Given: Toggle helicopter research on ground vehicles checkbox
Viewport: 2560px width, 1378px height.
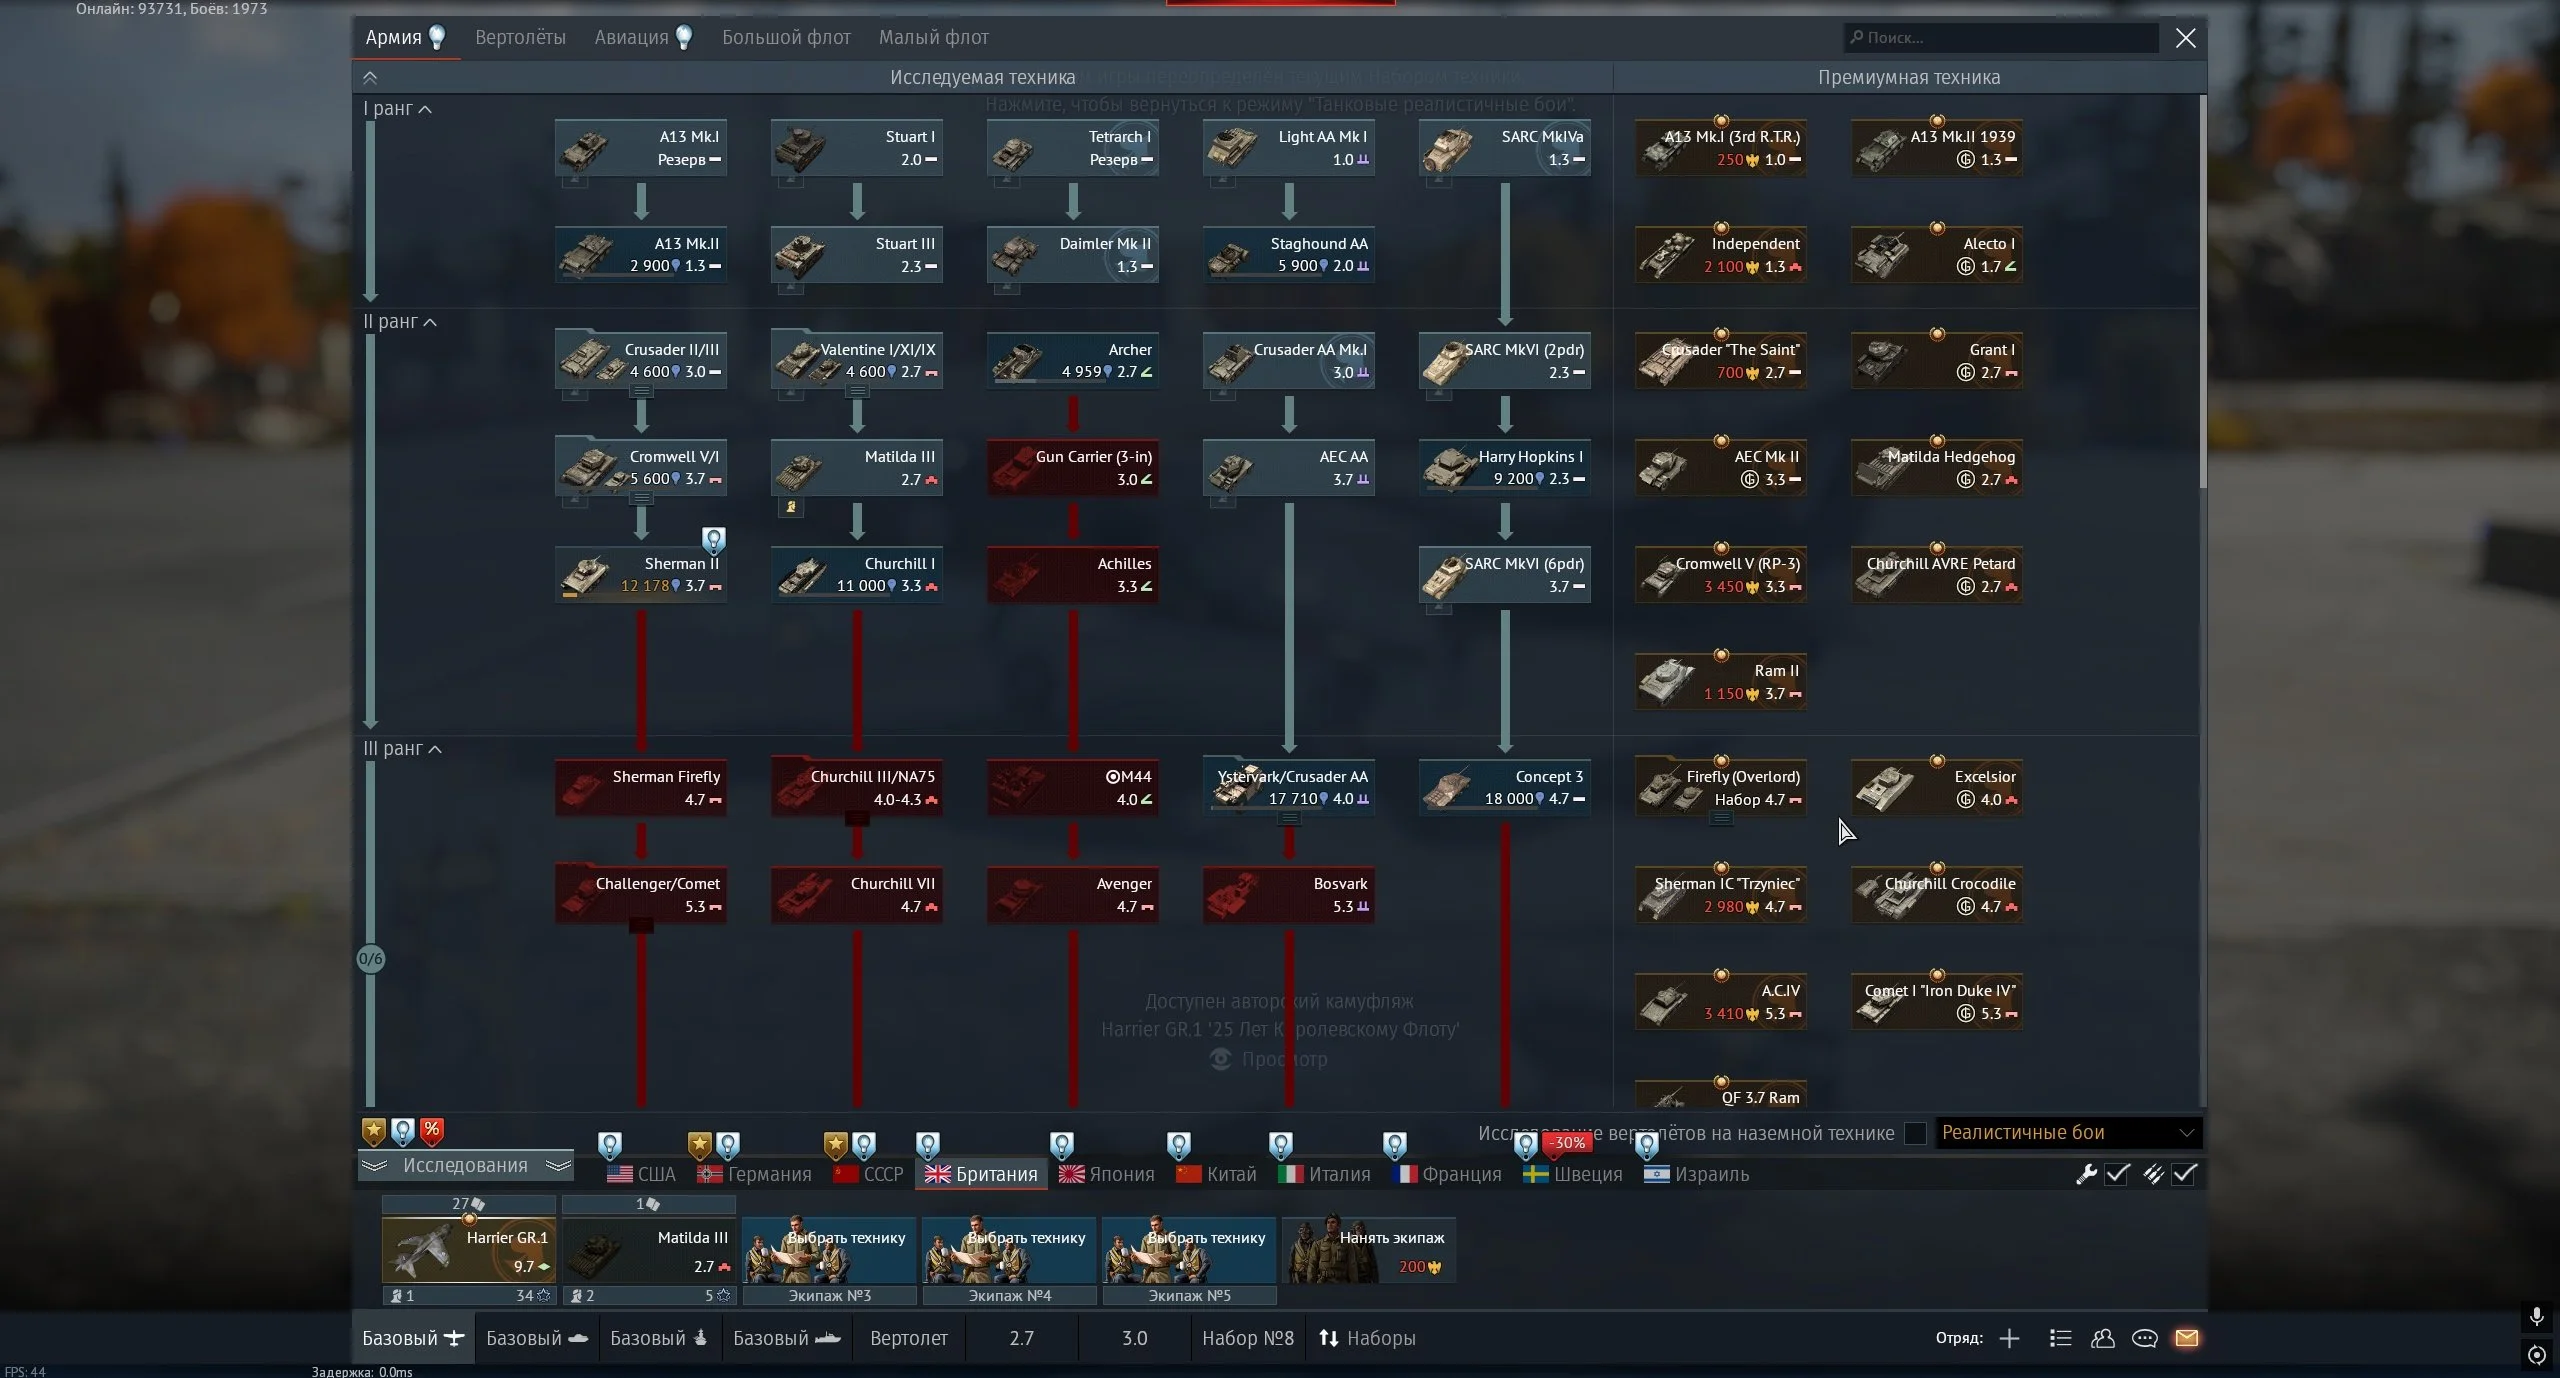Looking at the screenshot, I should click(1915, 1133).
